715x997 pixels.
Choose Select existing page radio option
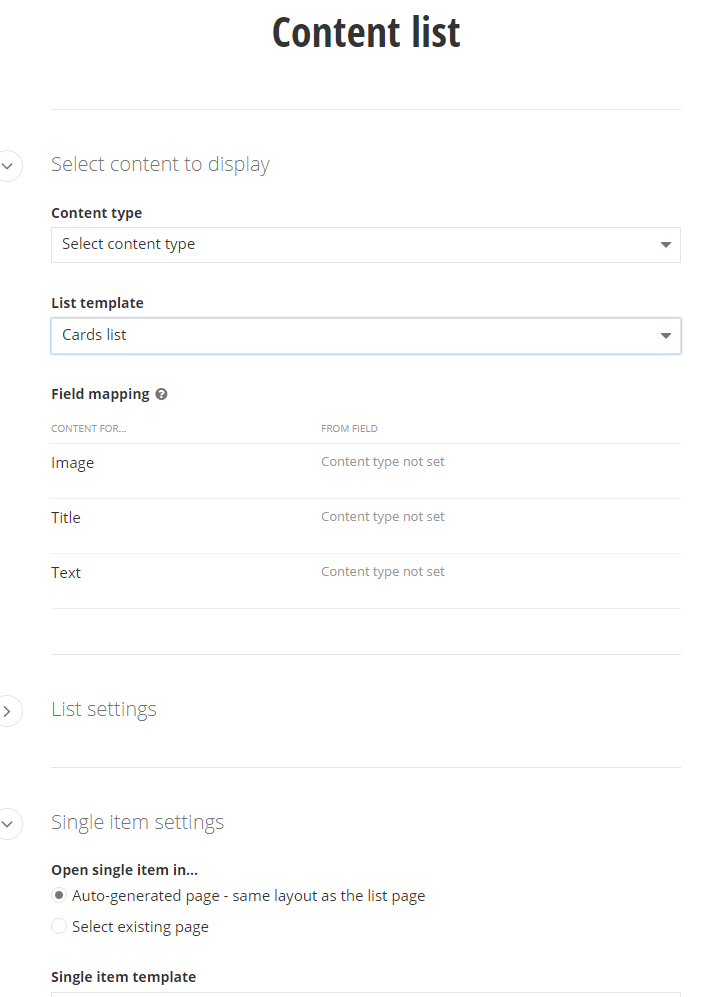pyautogui.click(x=59, y=926)
